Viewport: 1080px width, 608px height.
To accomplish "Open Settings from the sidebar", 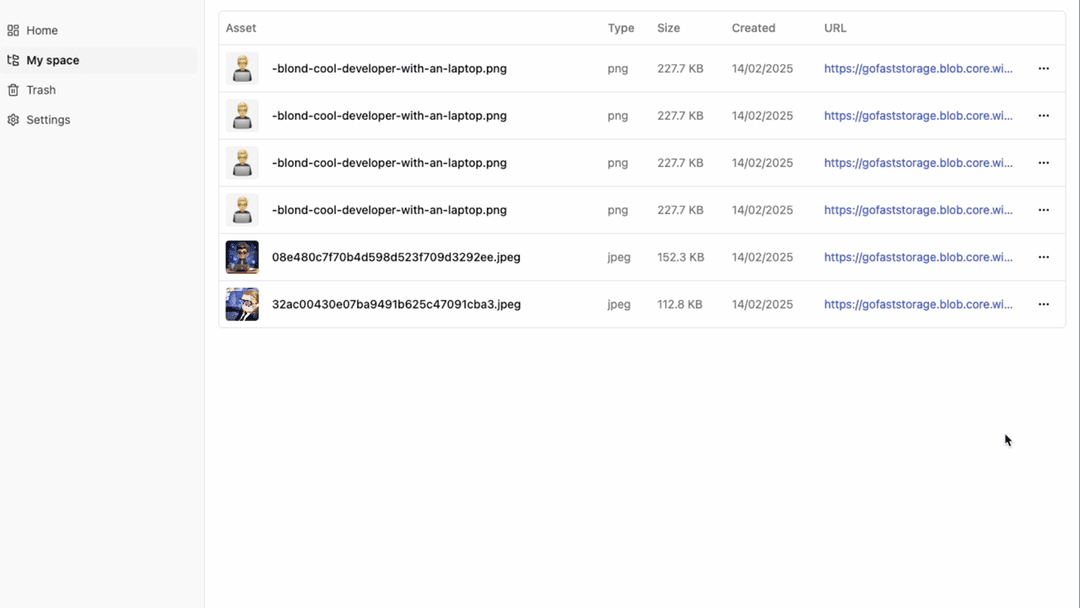I will pos(48,120).
